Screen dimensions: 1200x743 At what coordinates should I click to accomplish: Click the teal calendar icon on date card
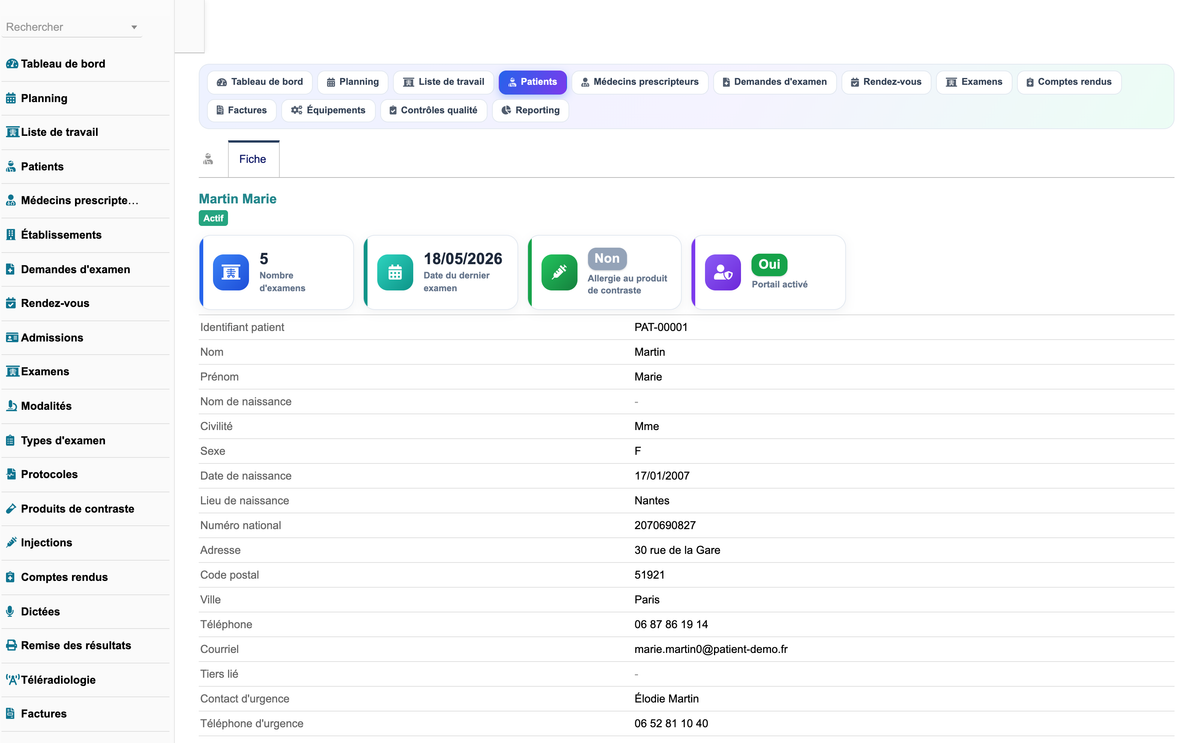(395, 272)
